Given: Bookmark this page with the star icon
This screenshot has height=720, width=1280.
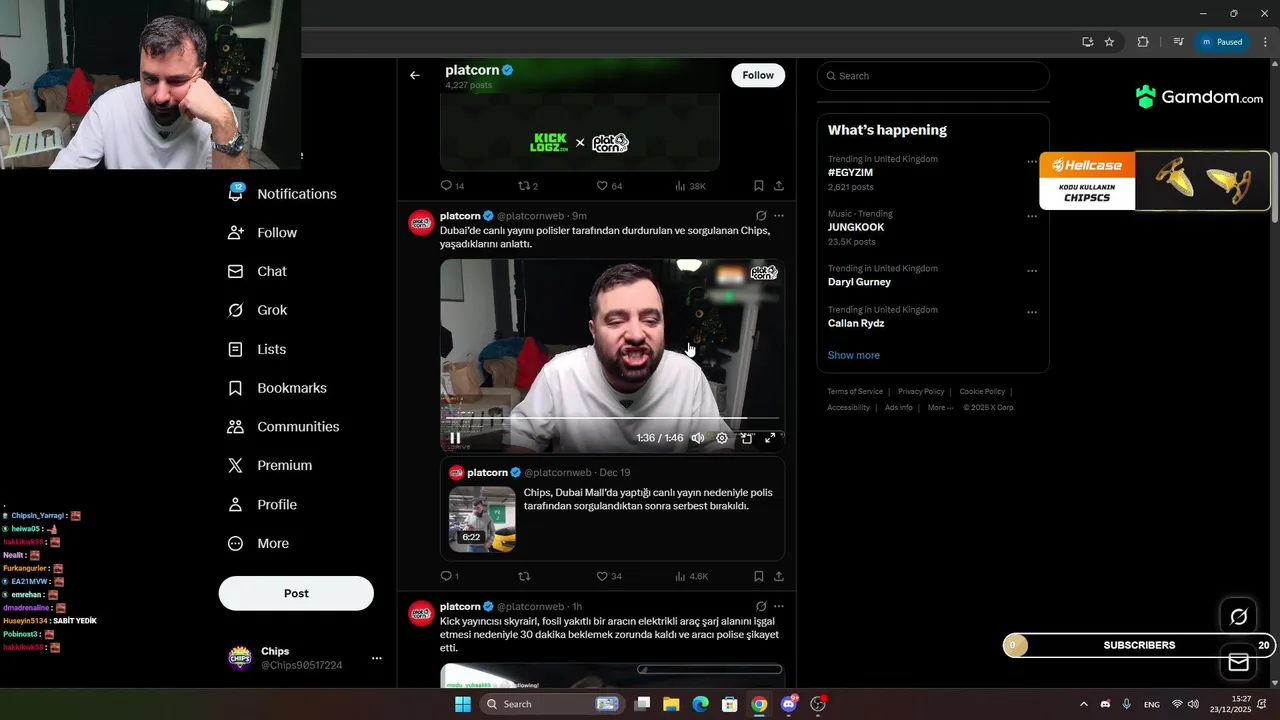Looking at the screenshot, I should pyautogui.click(x=1109, y=42).
